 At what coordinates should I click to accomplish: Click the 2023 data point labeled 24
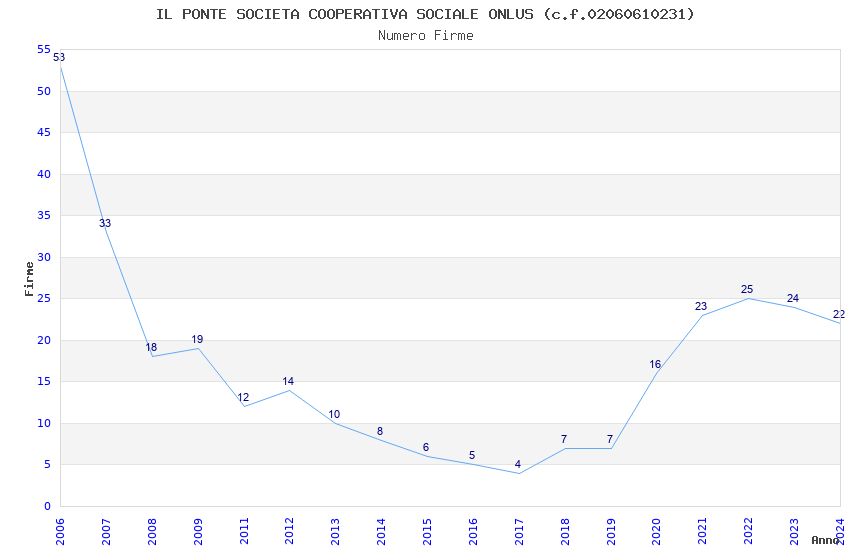pyautogui.click(x=793, y=298)
